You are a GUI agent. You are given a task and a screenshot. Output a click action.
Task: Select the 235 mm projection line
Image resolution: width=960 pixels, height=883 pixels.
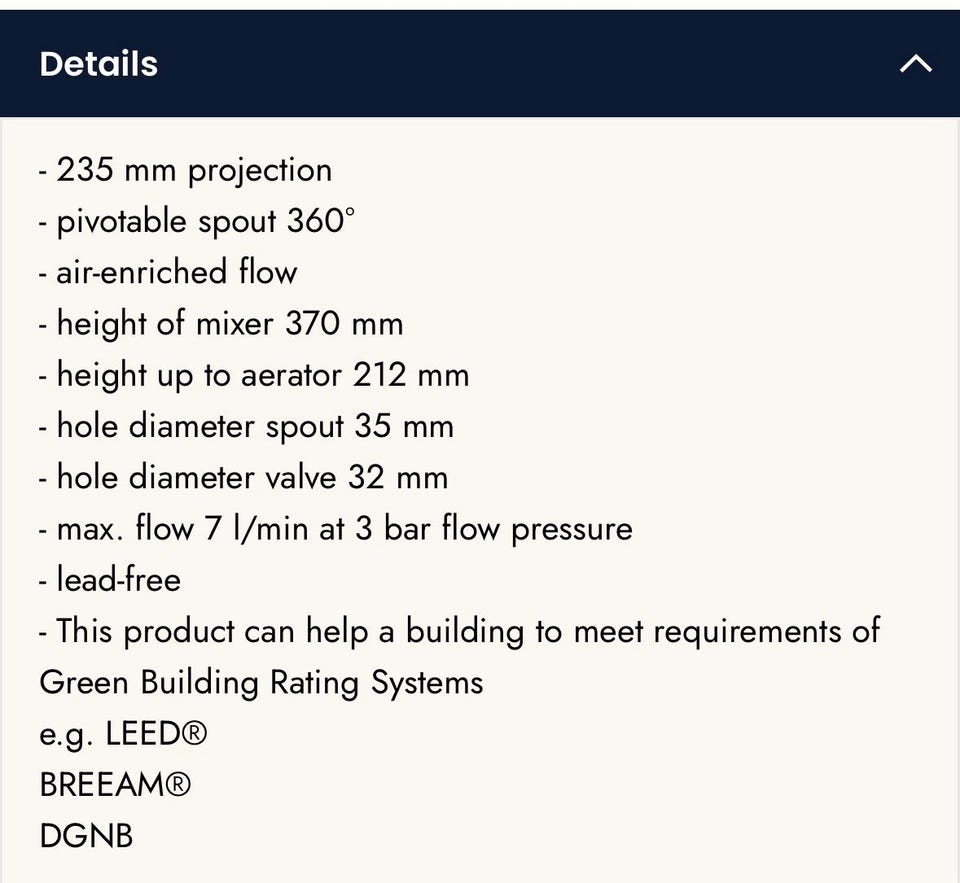tap(186, 170)
